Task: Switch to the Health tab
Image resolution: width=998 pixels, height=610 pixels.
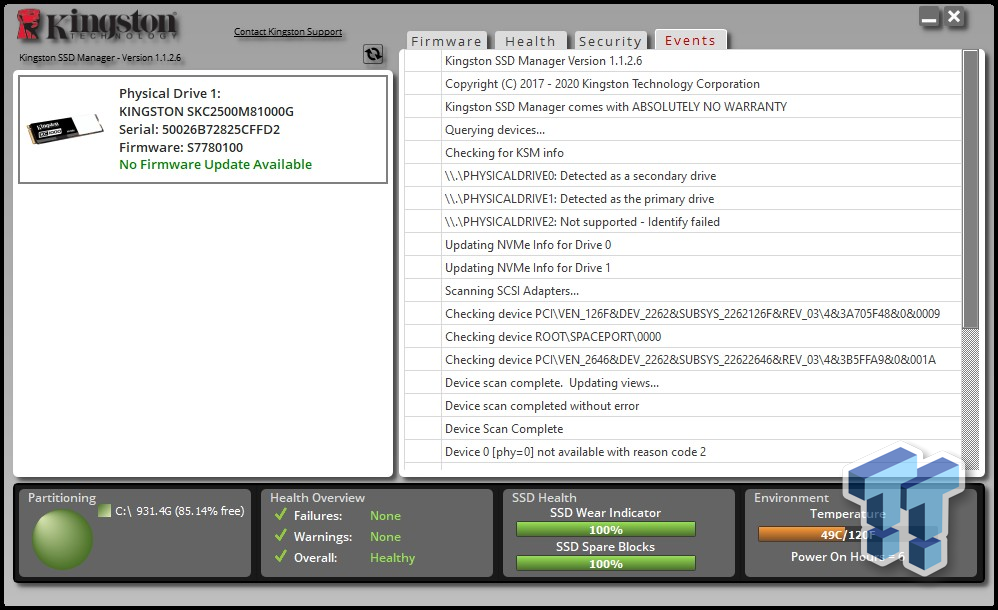Action: coord(530,41)
